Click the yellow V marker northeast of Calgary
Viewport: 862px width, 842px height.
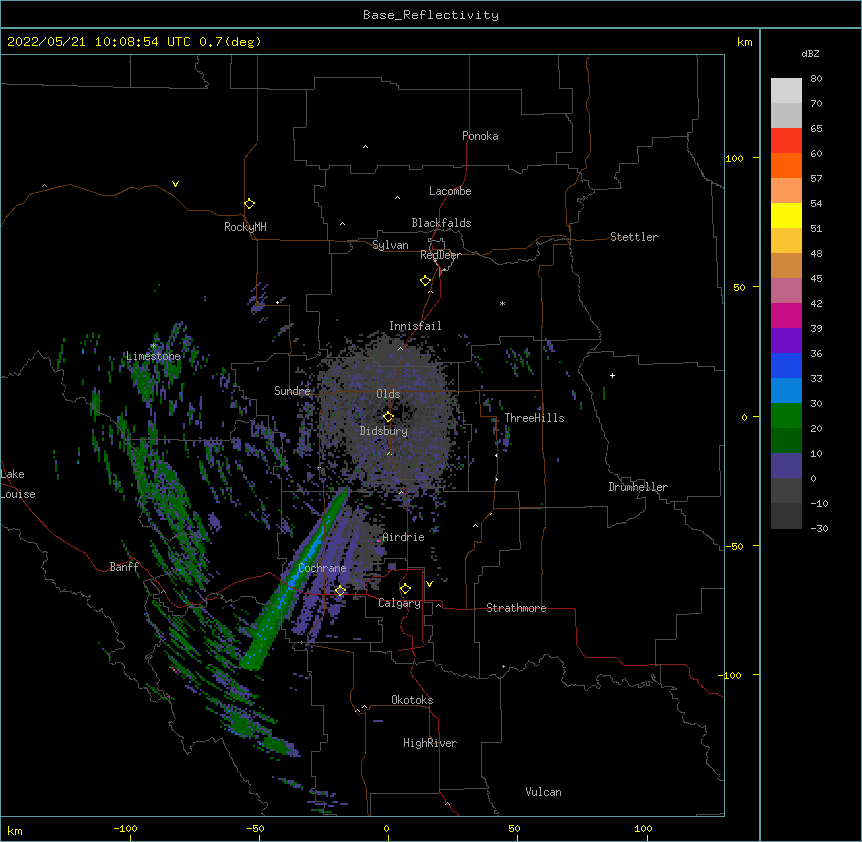point(429,584)
